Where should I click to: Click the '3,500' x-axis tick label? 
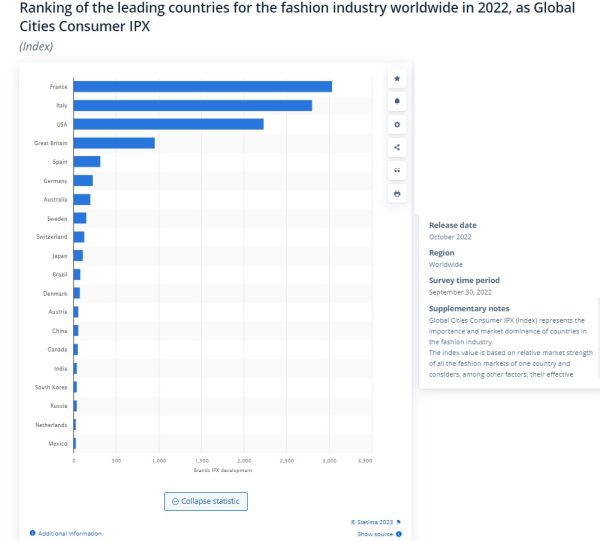click(365, 461)
